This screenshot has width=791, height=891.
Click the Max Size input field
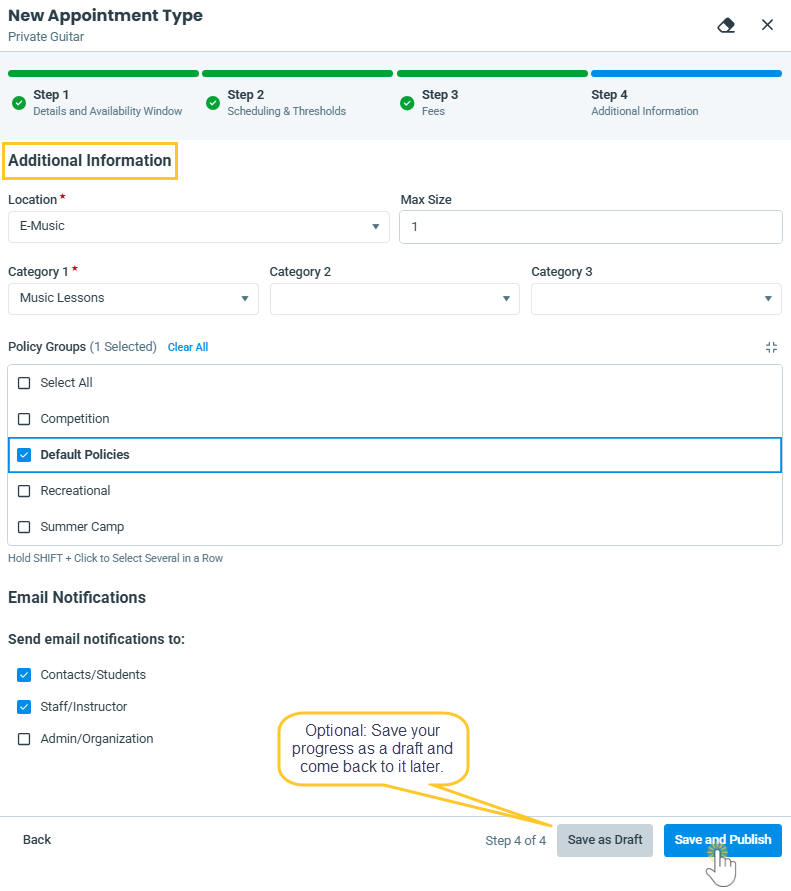590,227
